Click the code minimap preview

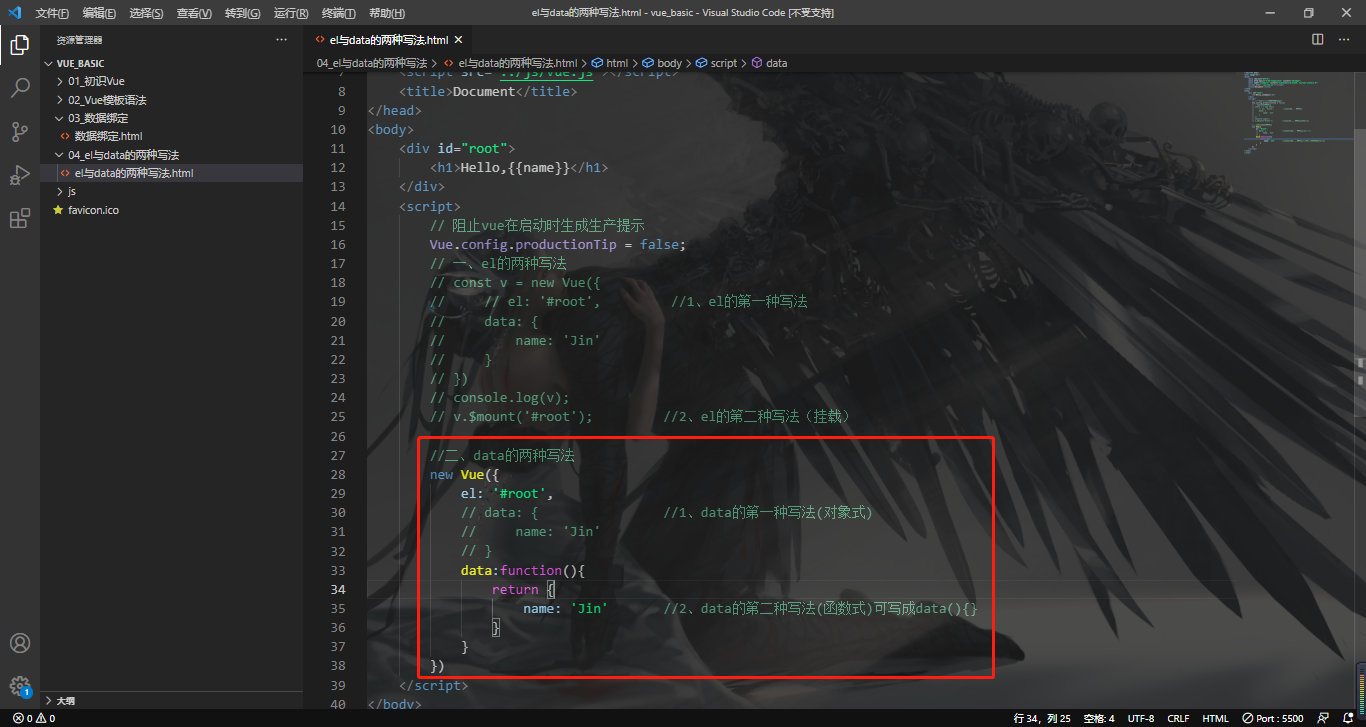coord(1300,111)
